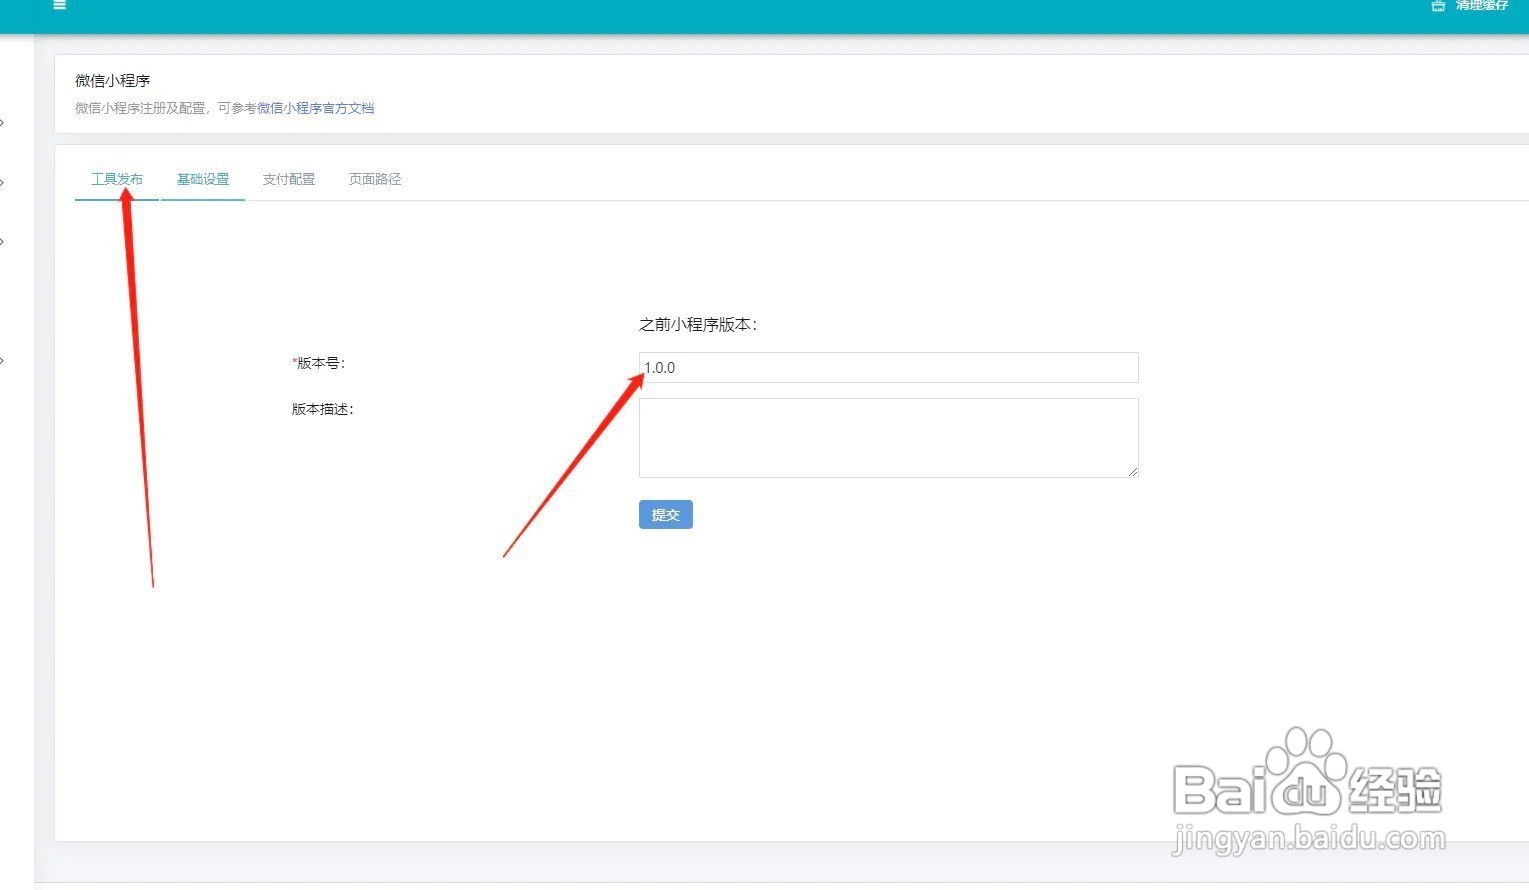
Task: Click the 清理缓存 label in the header
Action: coord(1481,5)
